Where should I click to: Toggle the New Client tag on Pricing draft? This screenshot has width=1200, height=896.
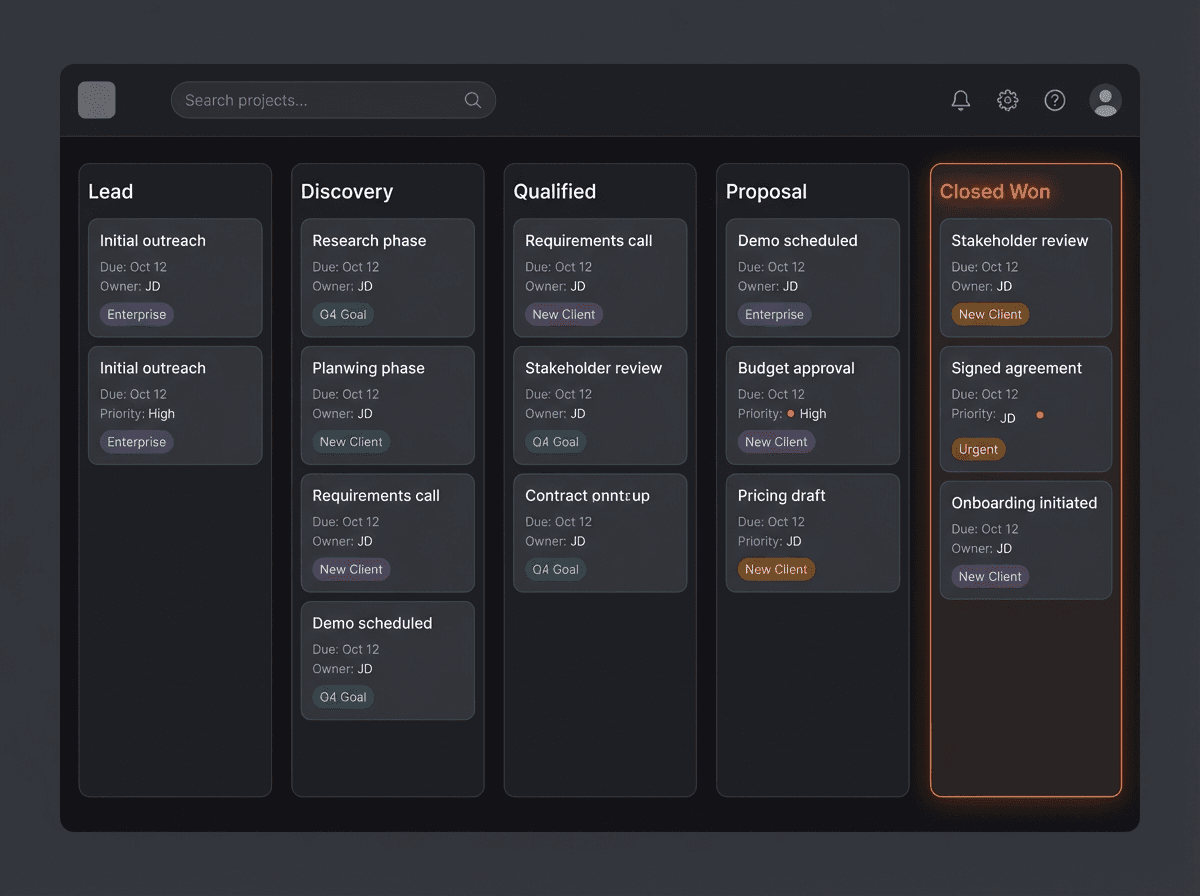click(776, 569)
